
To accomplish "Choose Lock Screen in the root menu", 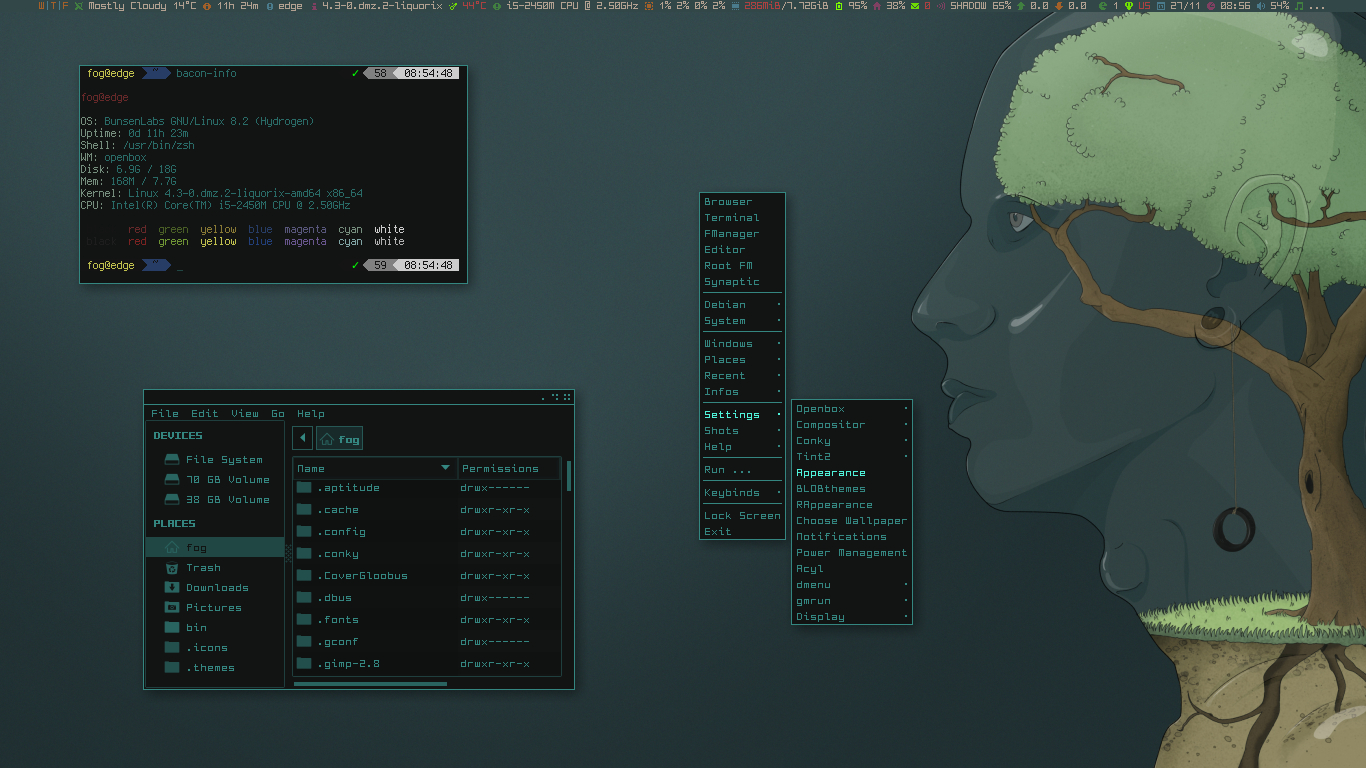I will tap(742, 516).
